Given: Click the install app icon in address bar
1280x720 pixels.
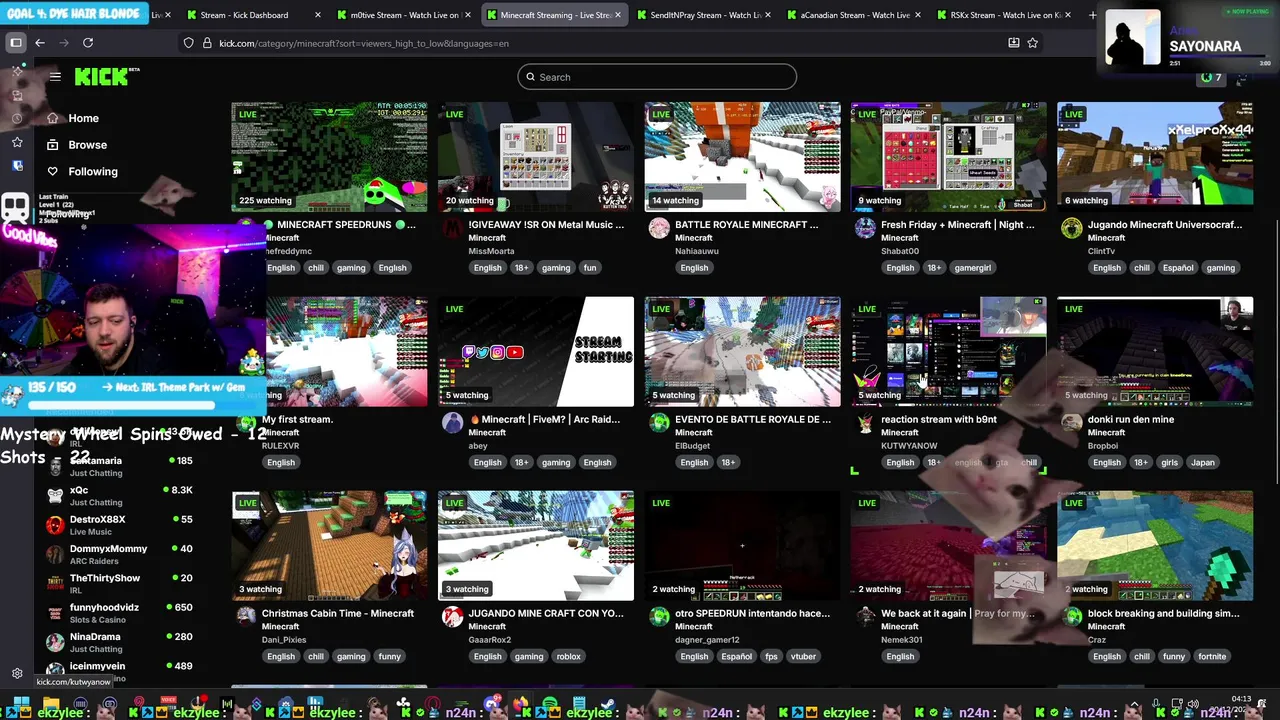Looking at the screenshot, I should [x=1013, y=43].
